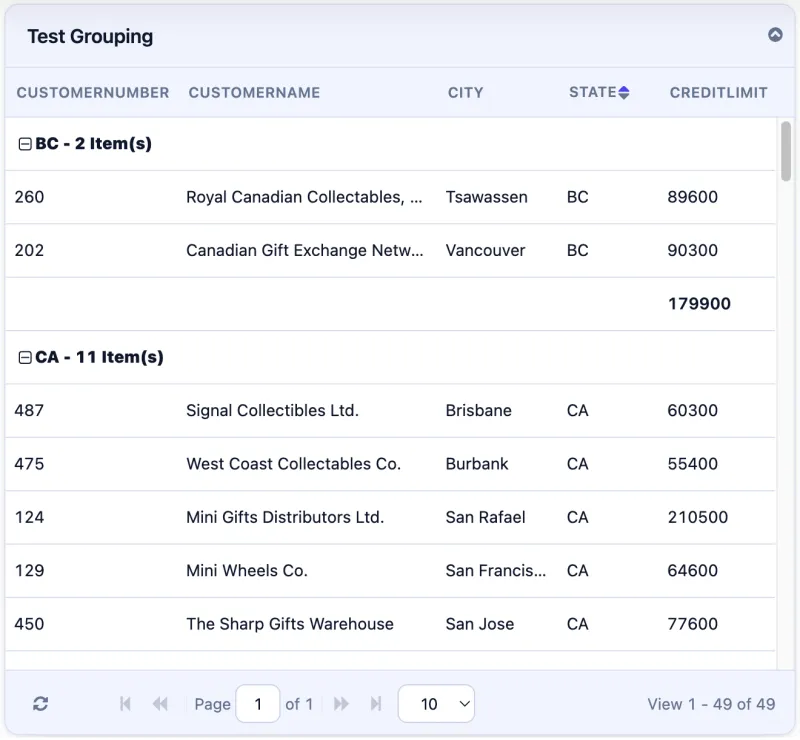Click the vertical scrollbar thumb
800x740 pixels.
(x=786, y=151)
